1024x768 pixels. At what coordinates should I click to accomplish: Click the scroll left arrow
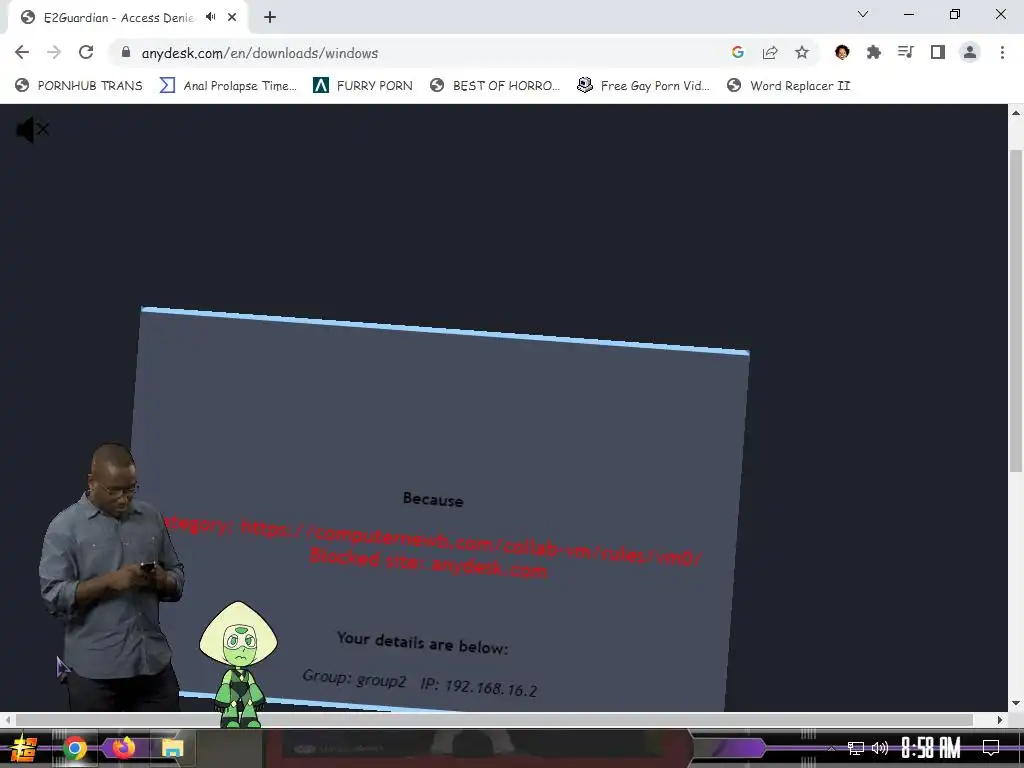click(x=7, y=720)
